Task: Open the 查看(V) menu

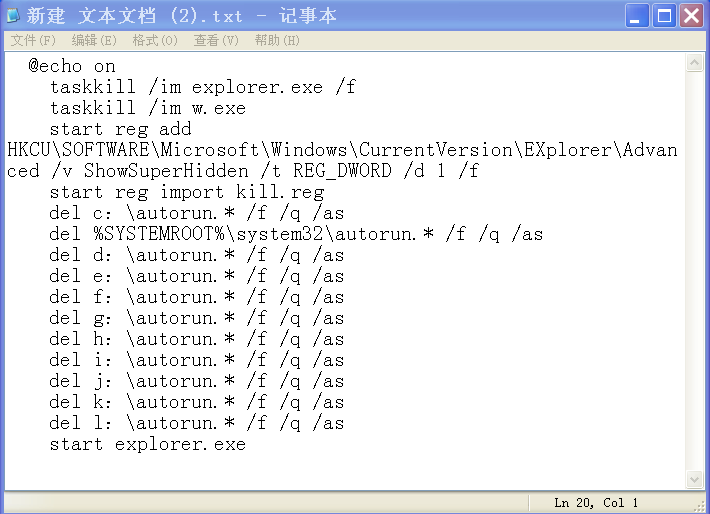Action: pos(216,40)
